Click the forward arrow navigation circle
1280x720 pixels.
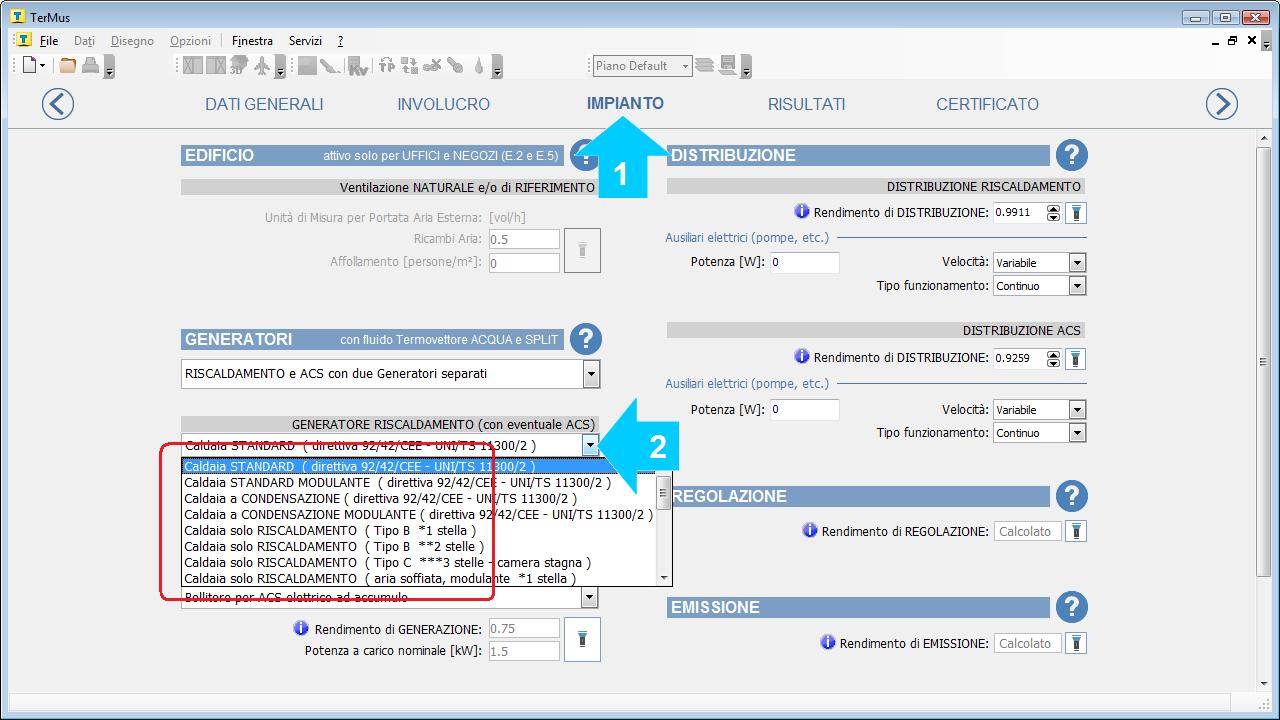(1221, 104)
